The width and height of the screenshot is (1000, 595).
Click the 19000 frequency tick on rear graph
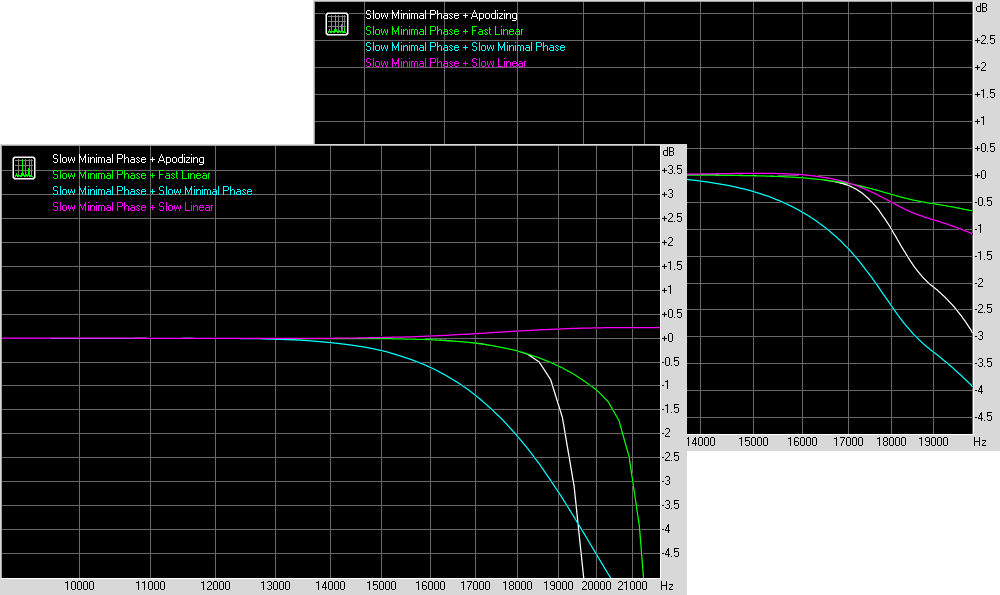click(933, 441)
